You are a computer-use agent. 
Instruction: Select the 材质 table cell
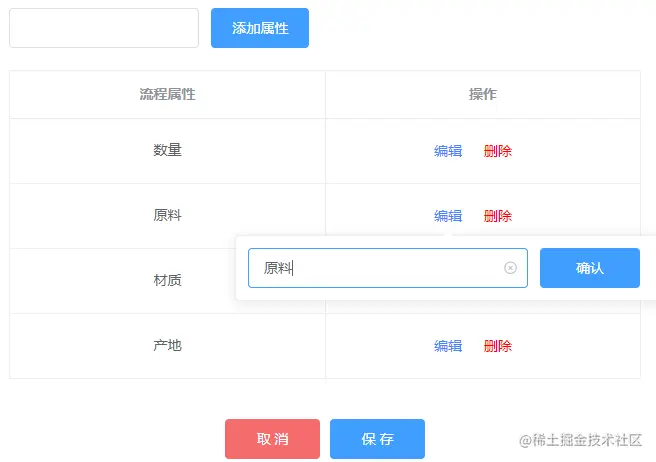coord(167,281)
